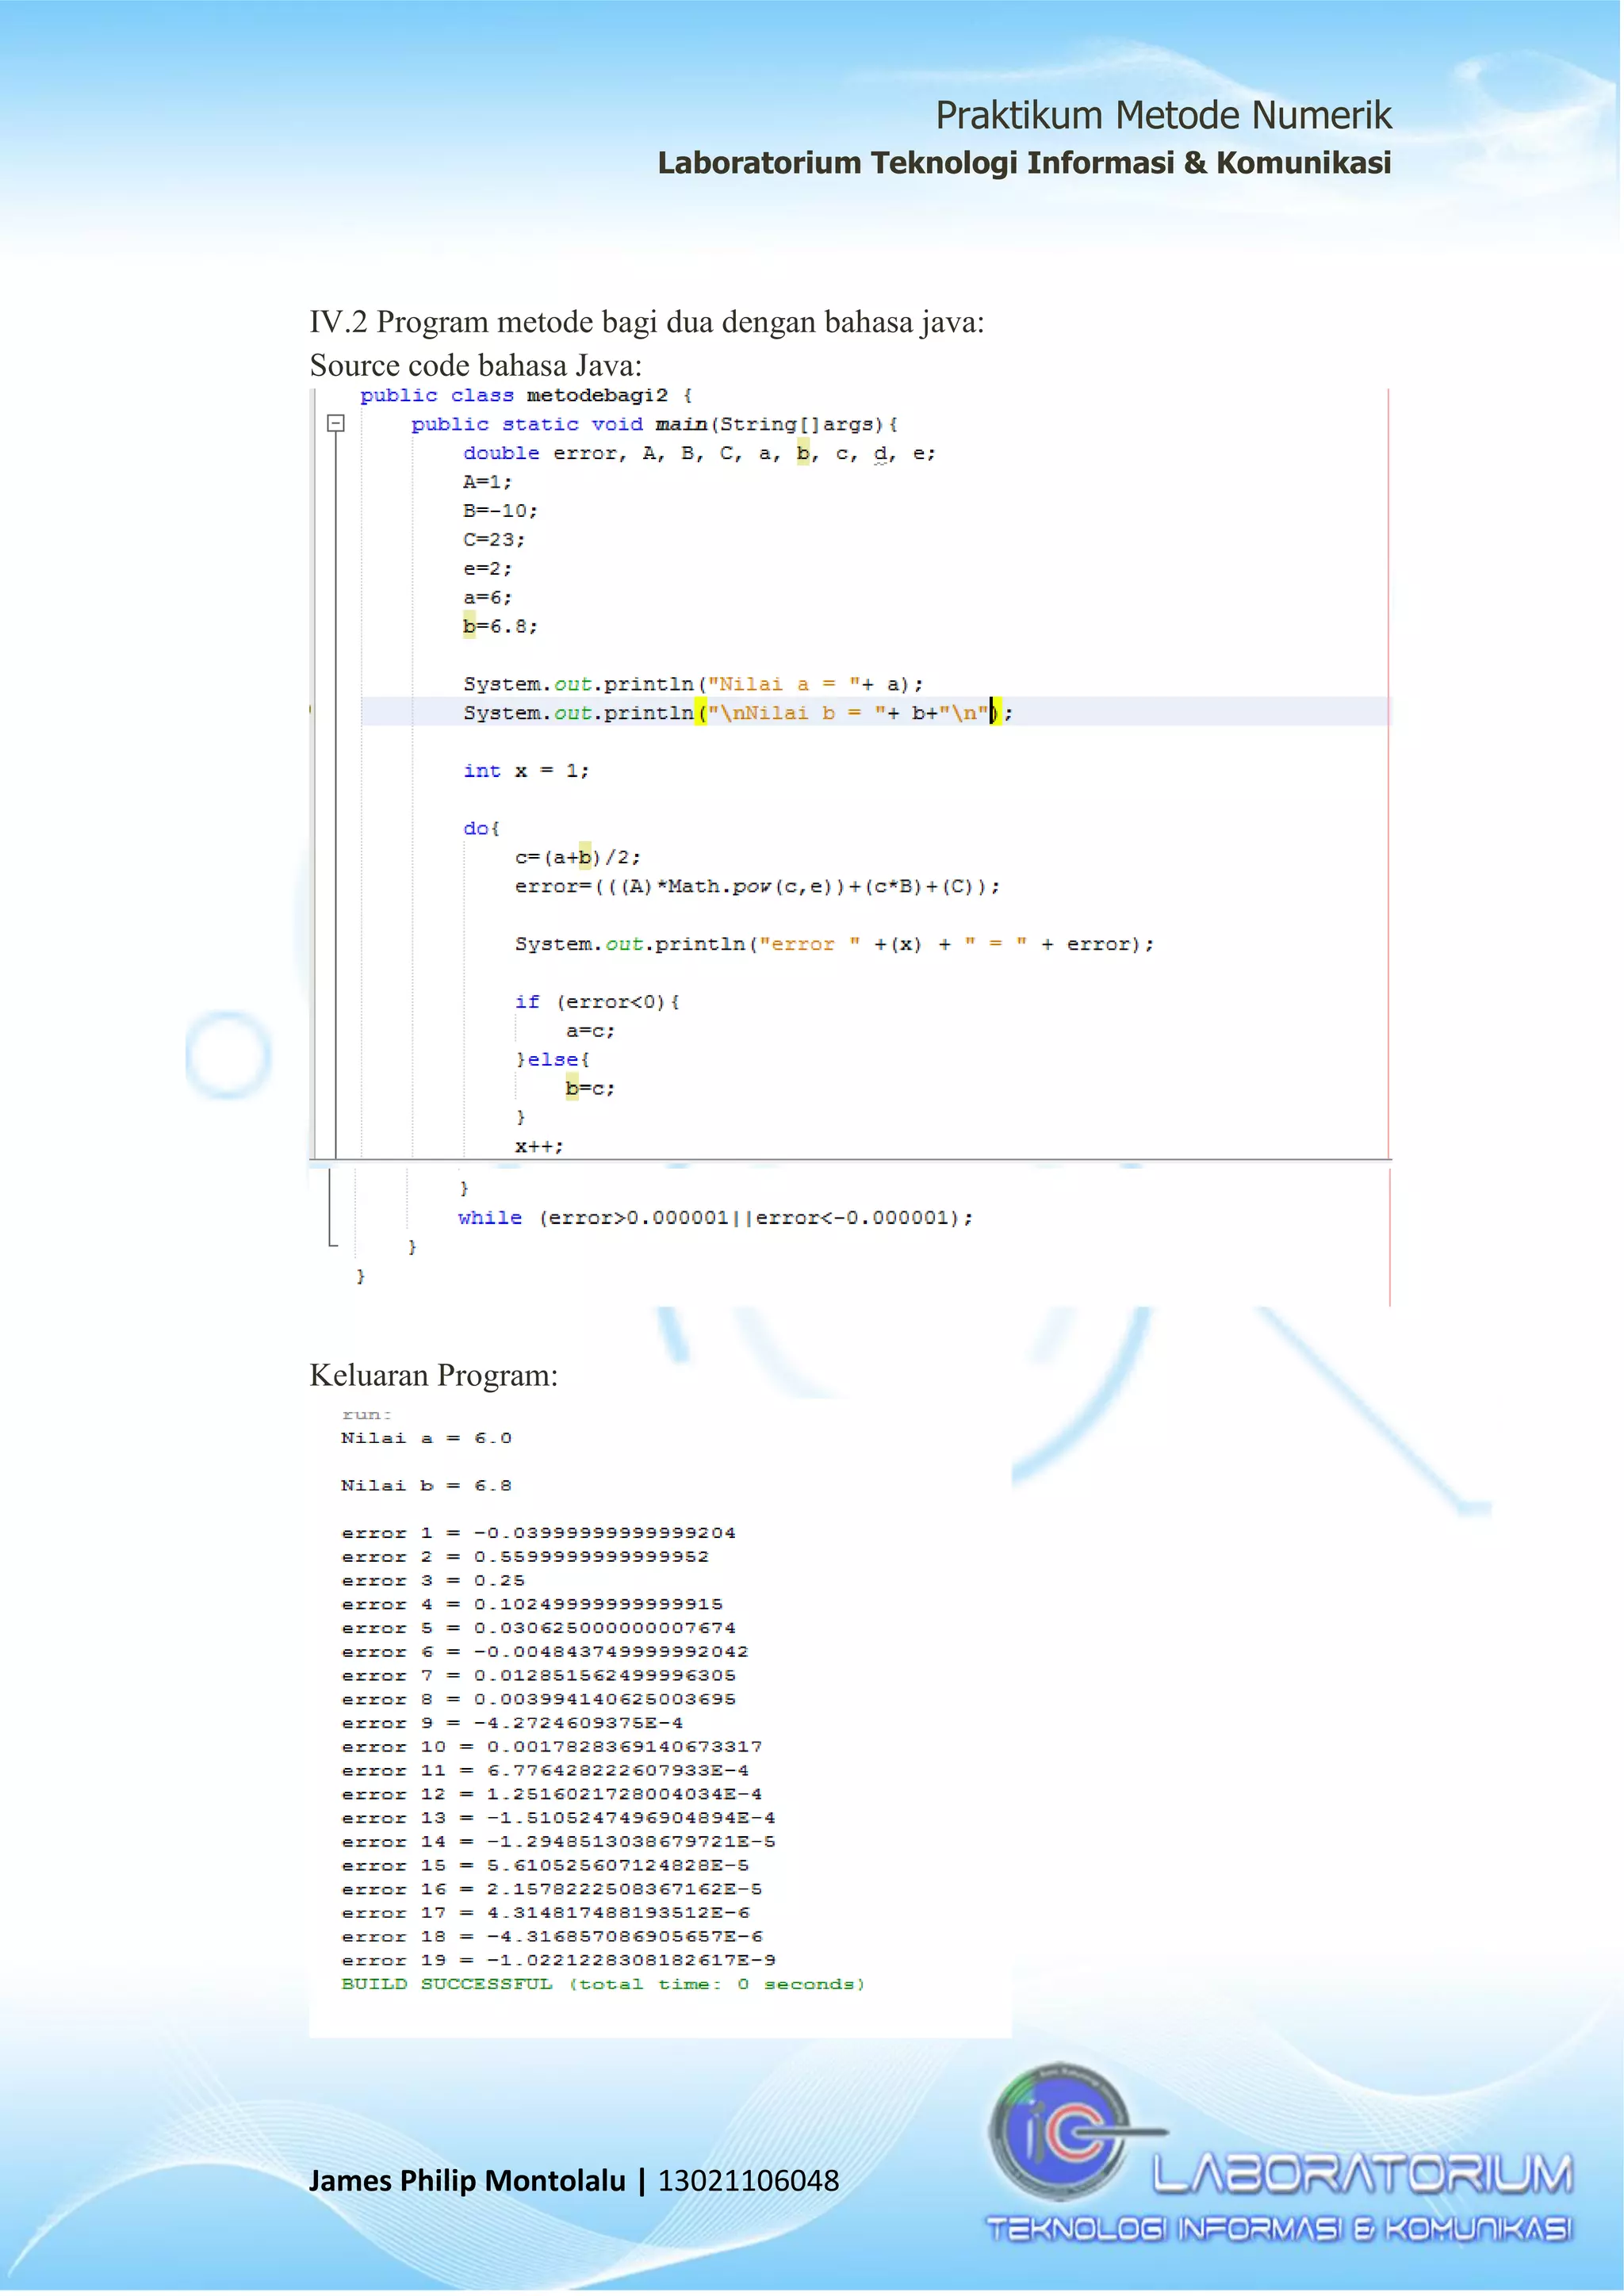Click code line 'b=6.8;'
Screen dimensions: 1624x2296
(x=500, y=627)
